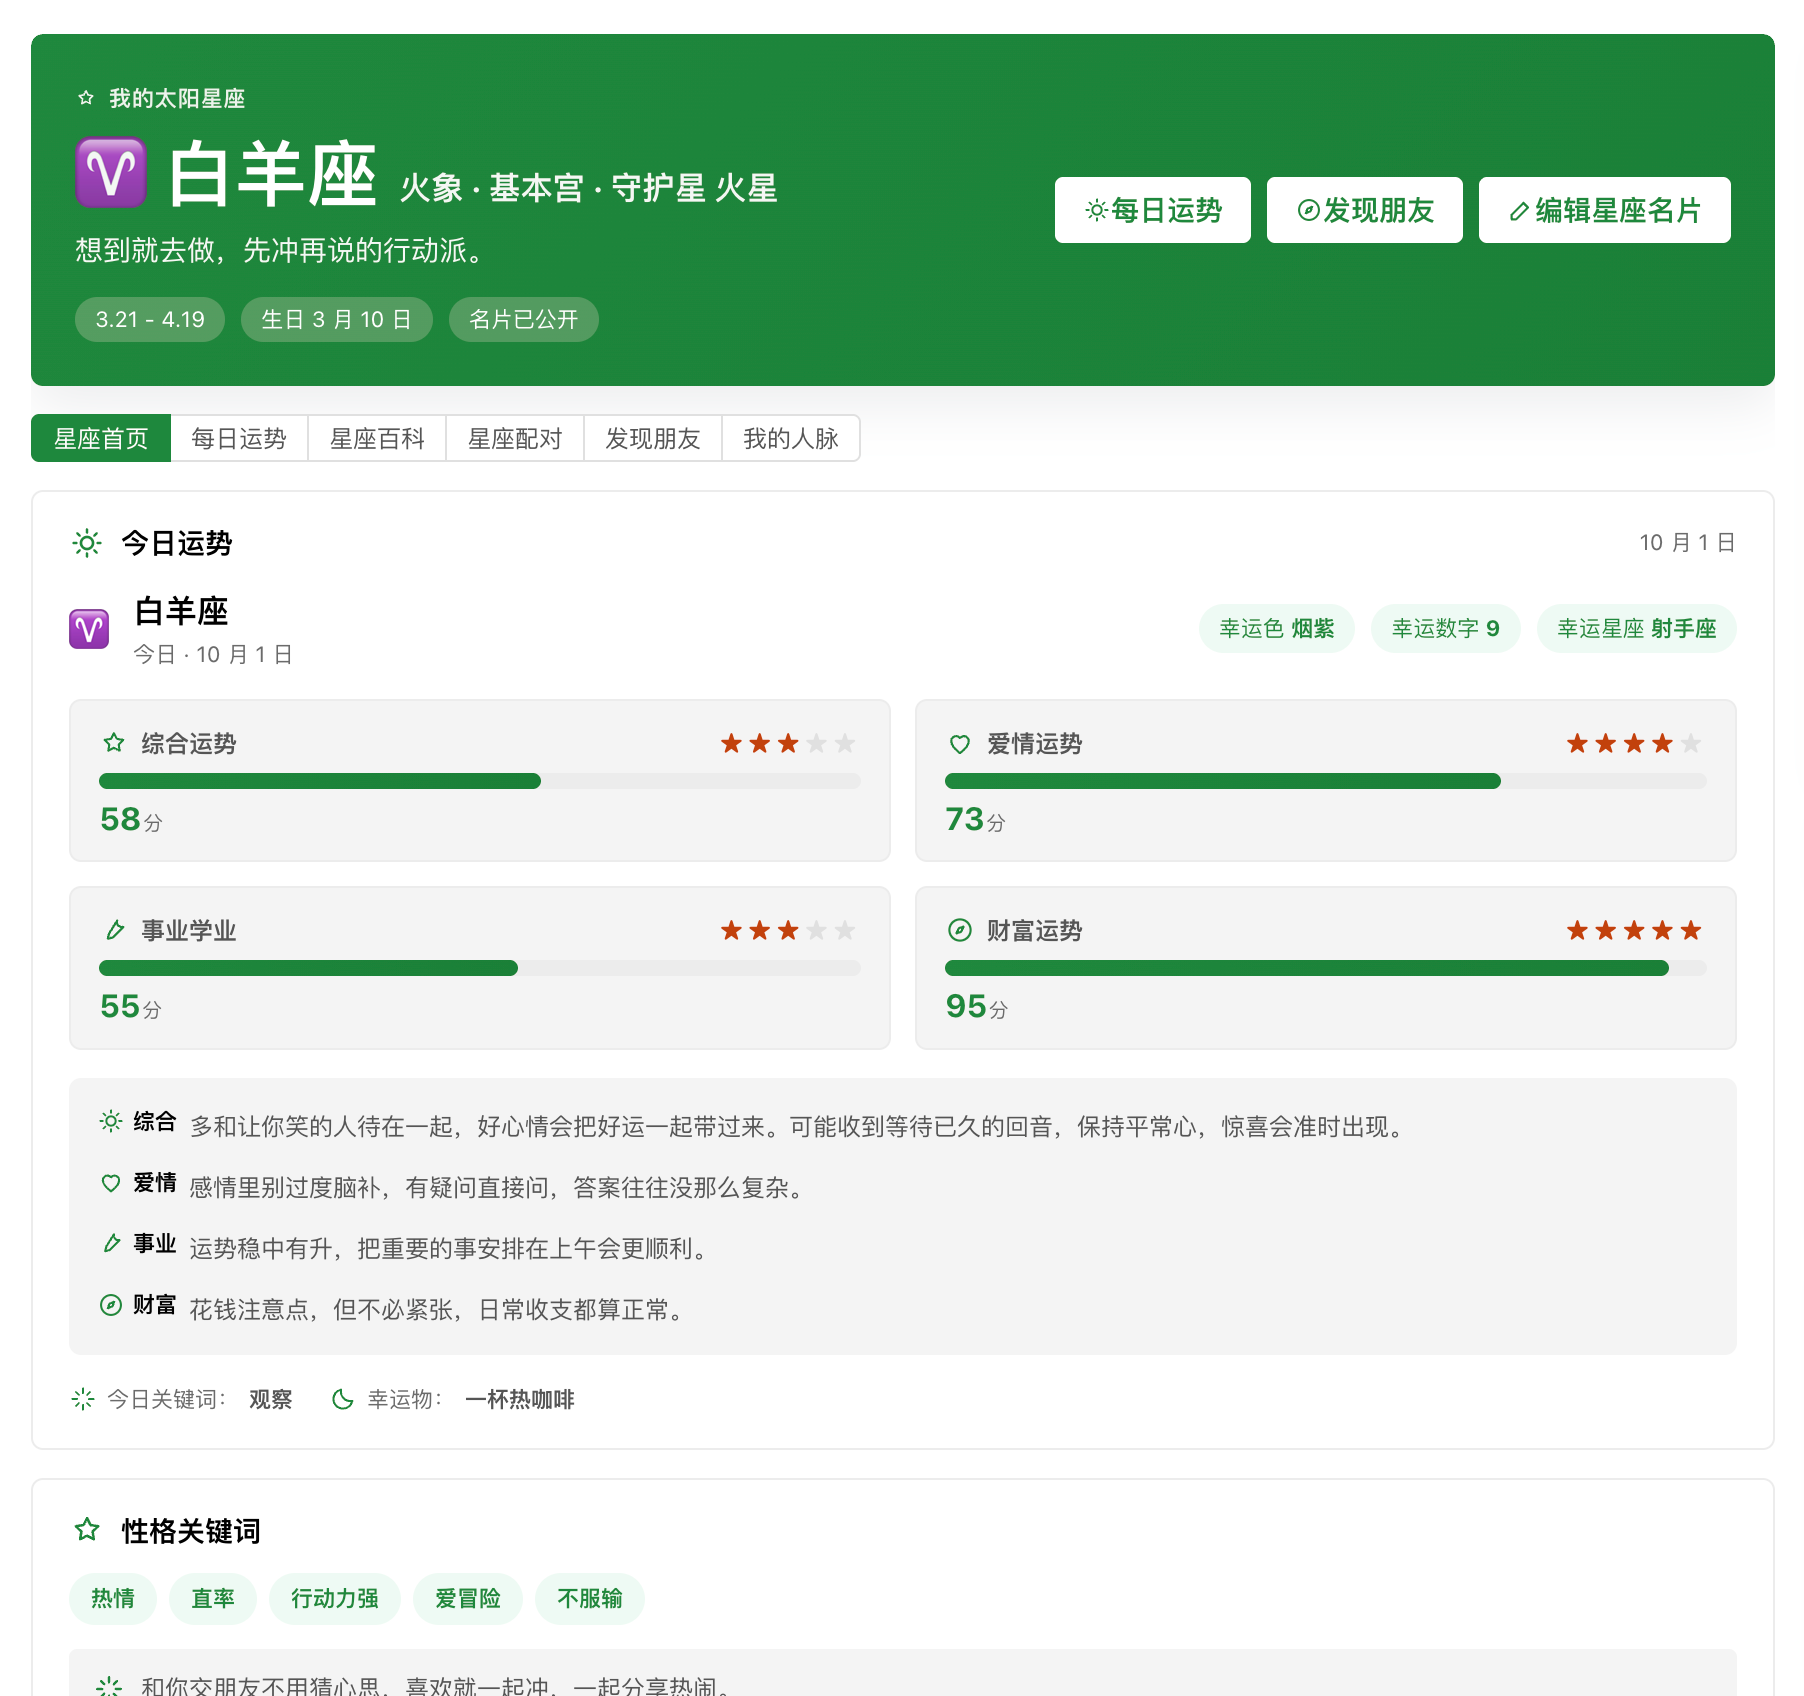
Task: Switch to the 每日运势 tab
Action: [239, 438]
